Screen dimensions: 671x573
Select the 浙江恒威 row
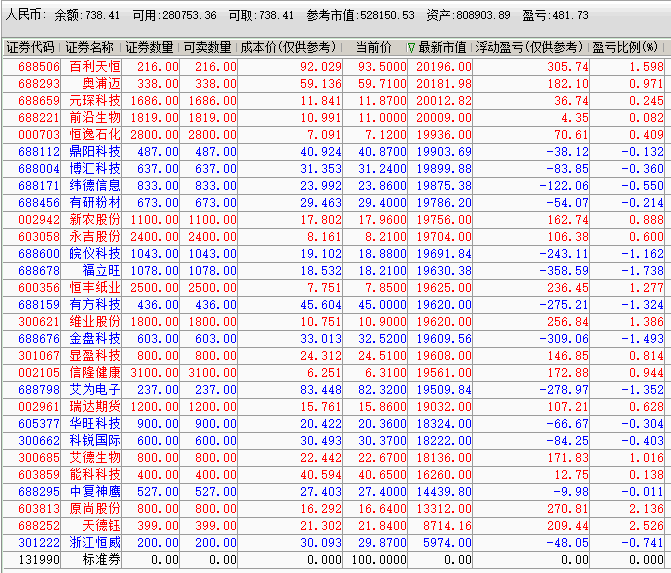[333, 543]
